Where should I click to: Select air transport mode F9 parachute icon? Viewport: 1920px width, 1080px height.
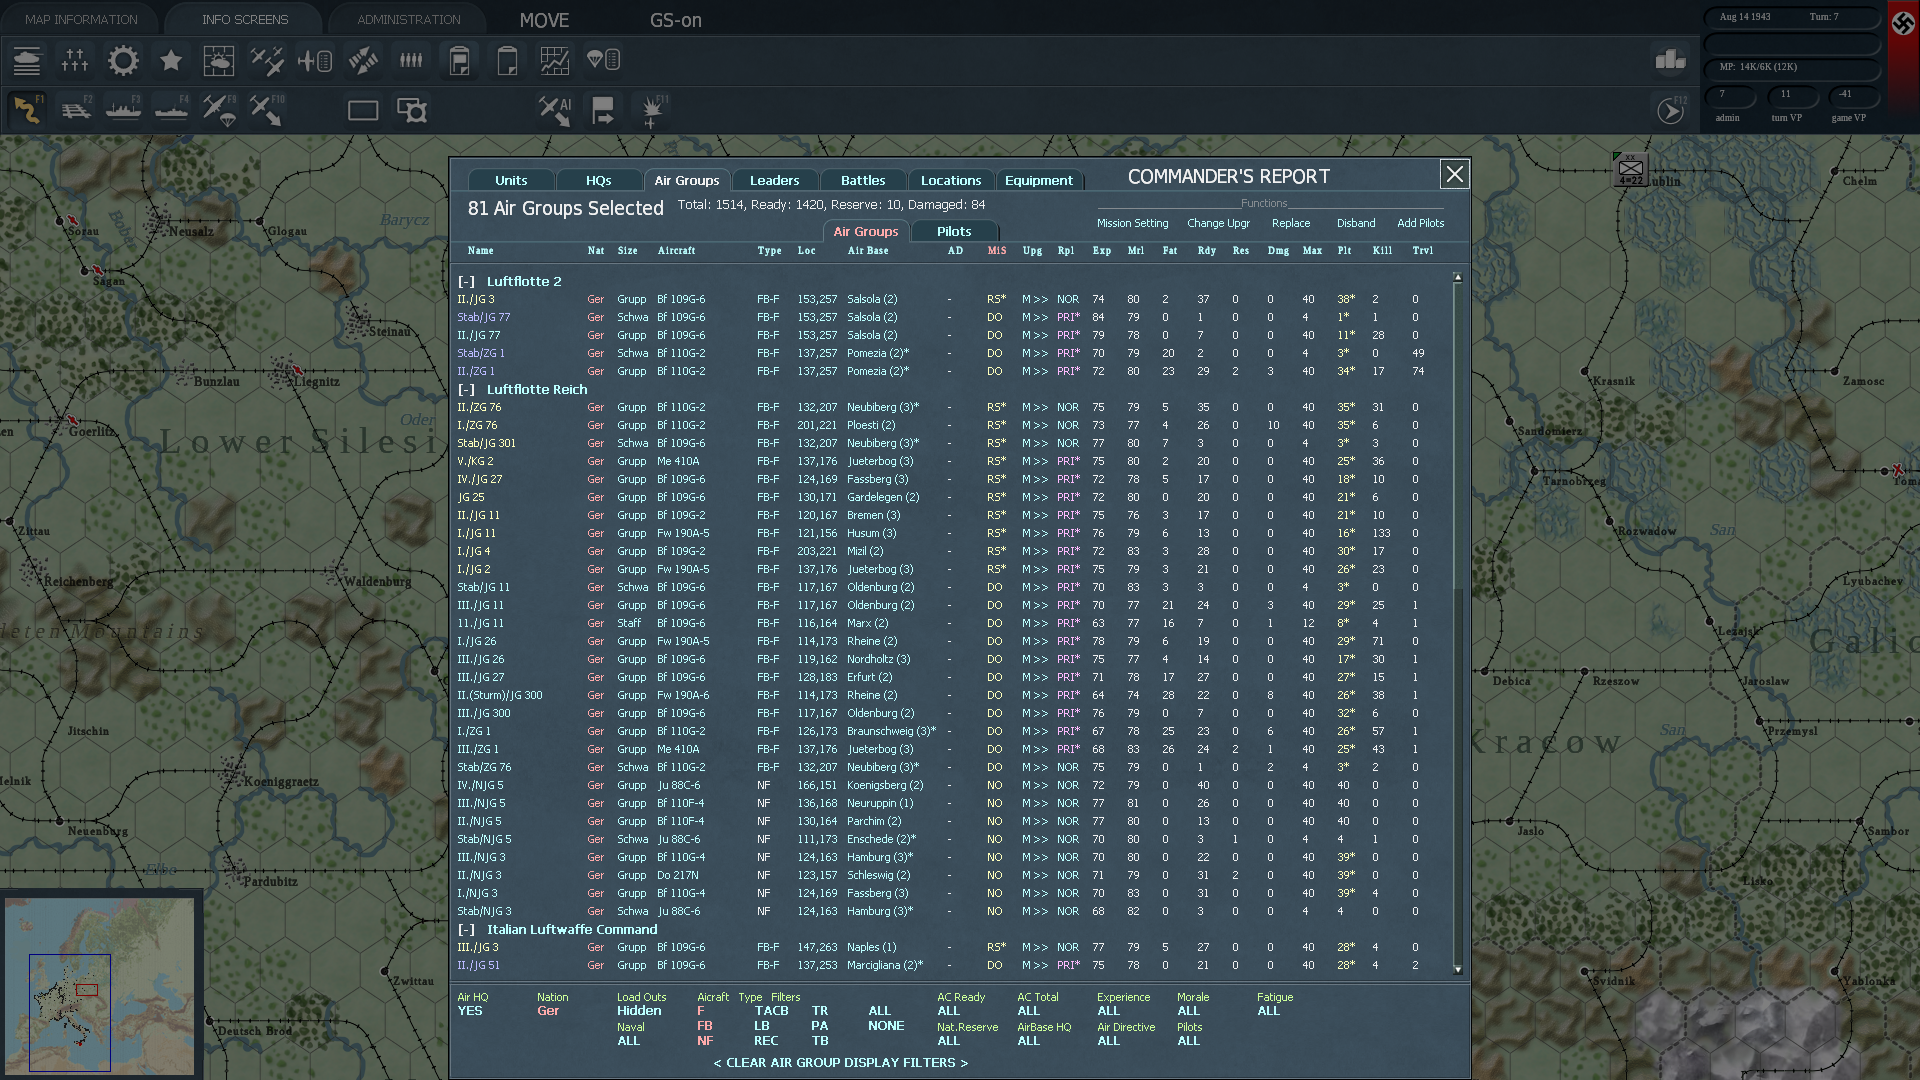pyautogui.click(x=219, y=110)
